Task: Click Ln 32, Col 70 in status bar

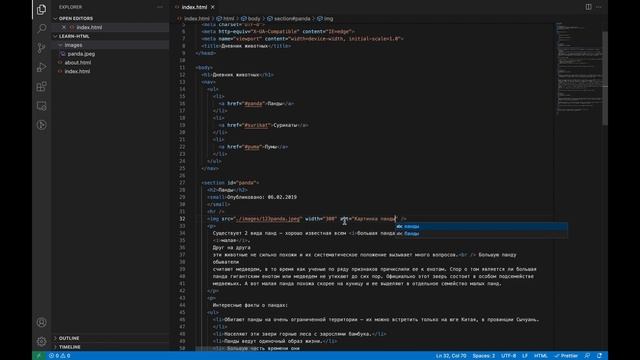Action: 451,356
